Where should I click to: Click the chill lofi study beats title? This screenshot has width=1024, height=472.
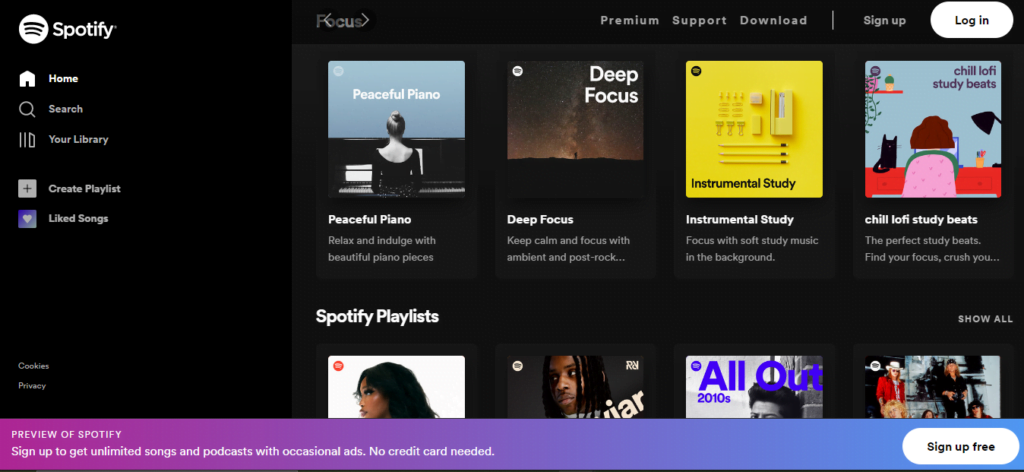pos(921,219)
